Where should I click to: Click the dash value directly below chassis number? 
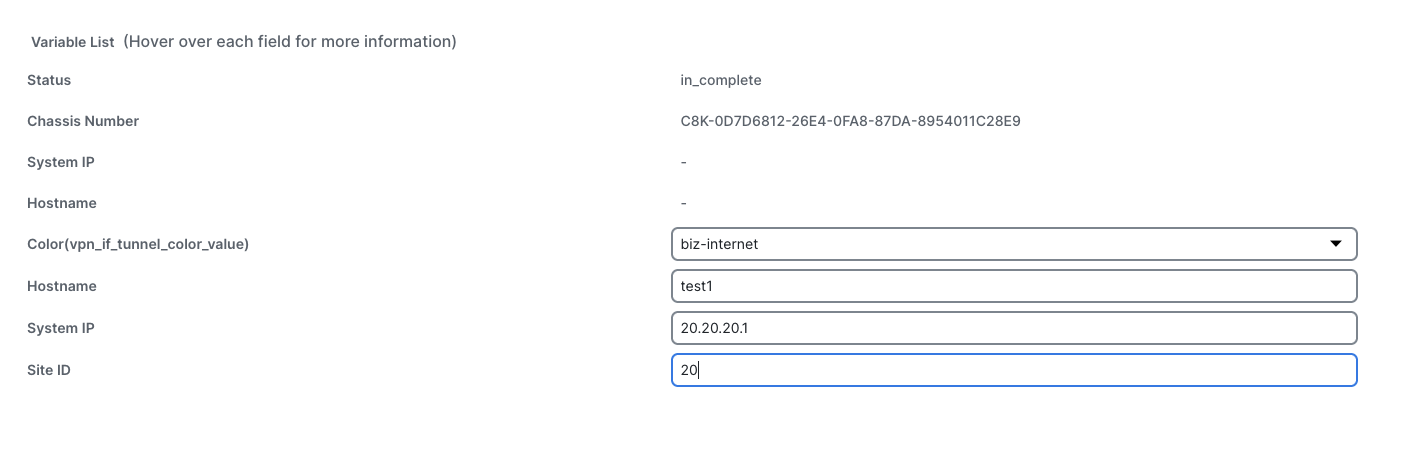coord(683,162)
